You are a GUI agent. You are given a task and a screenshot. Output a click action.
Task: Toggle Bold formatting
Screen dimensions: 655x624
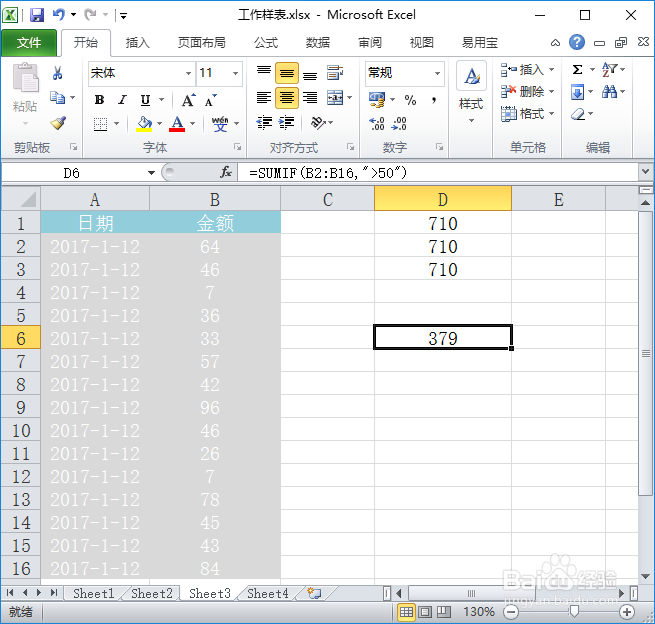(x=99, y=100)
